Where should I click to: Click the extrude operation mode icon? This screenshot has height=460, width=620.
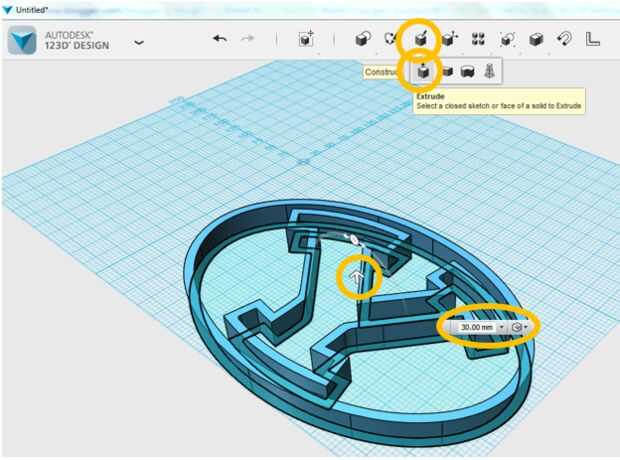tap(516, 327)
